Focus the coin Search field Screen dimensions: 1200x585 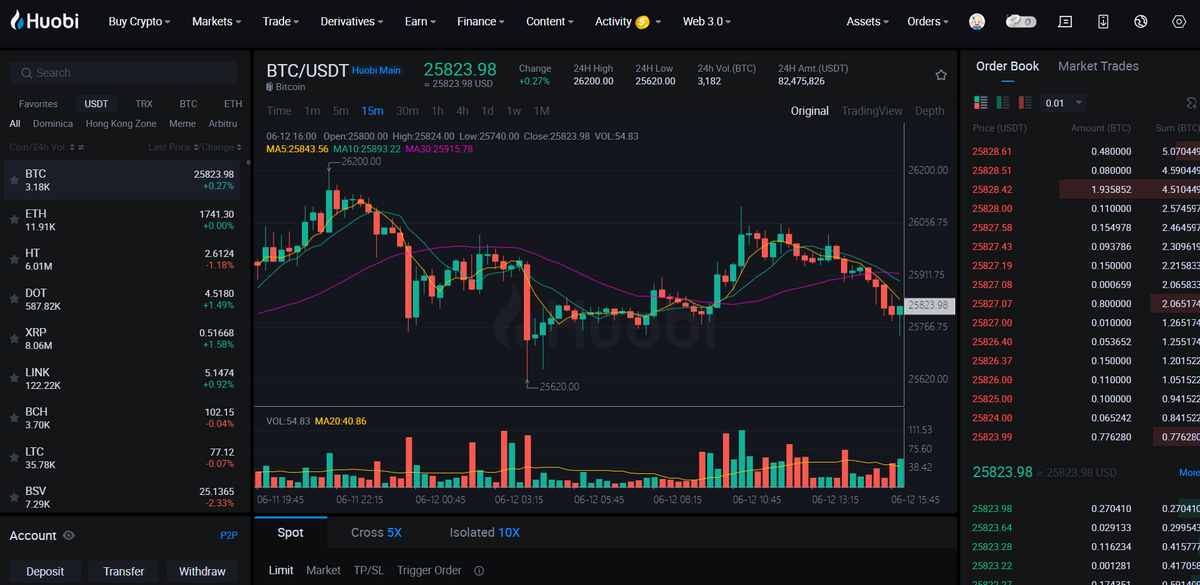point(124,73)
